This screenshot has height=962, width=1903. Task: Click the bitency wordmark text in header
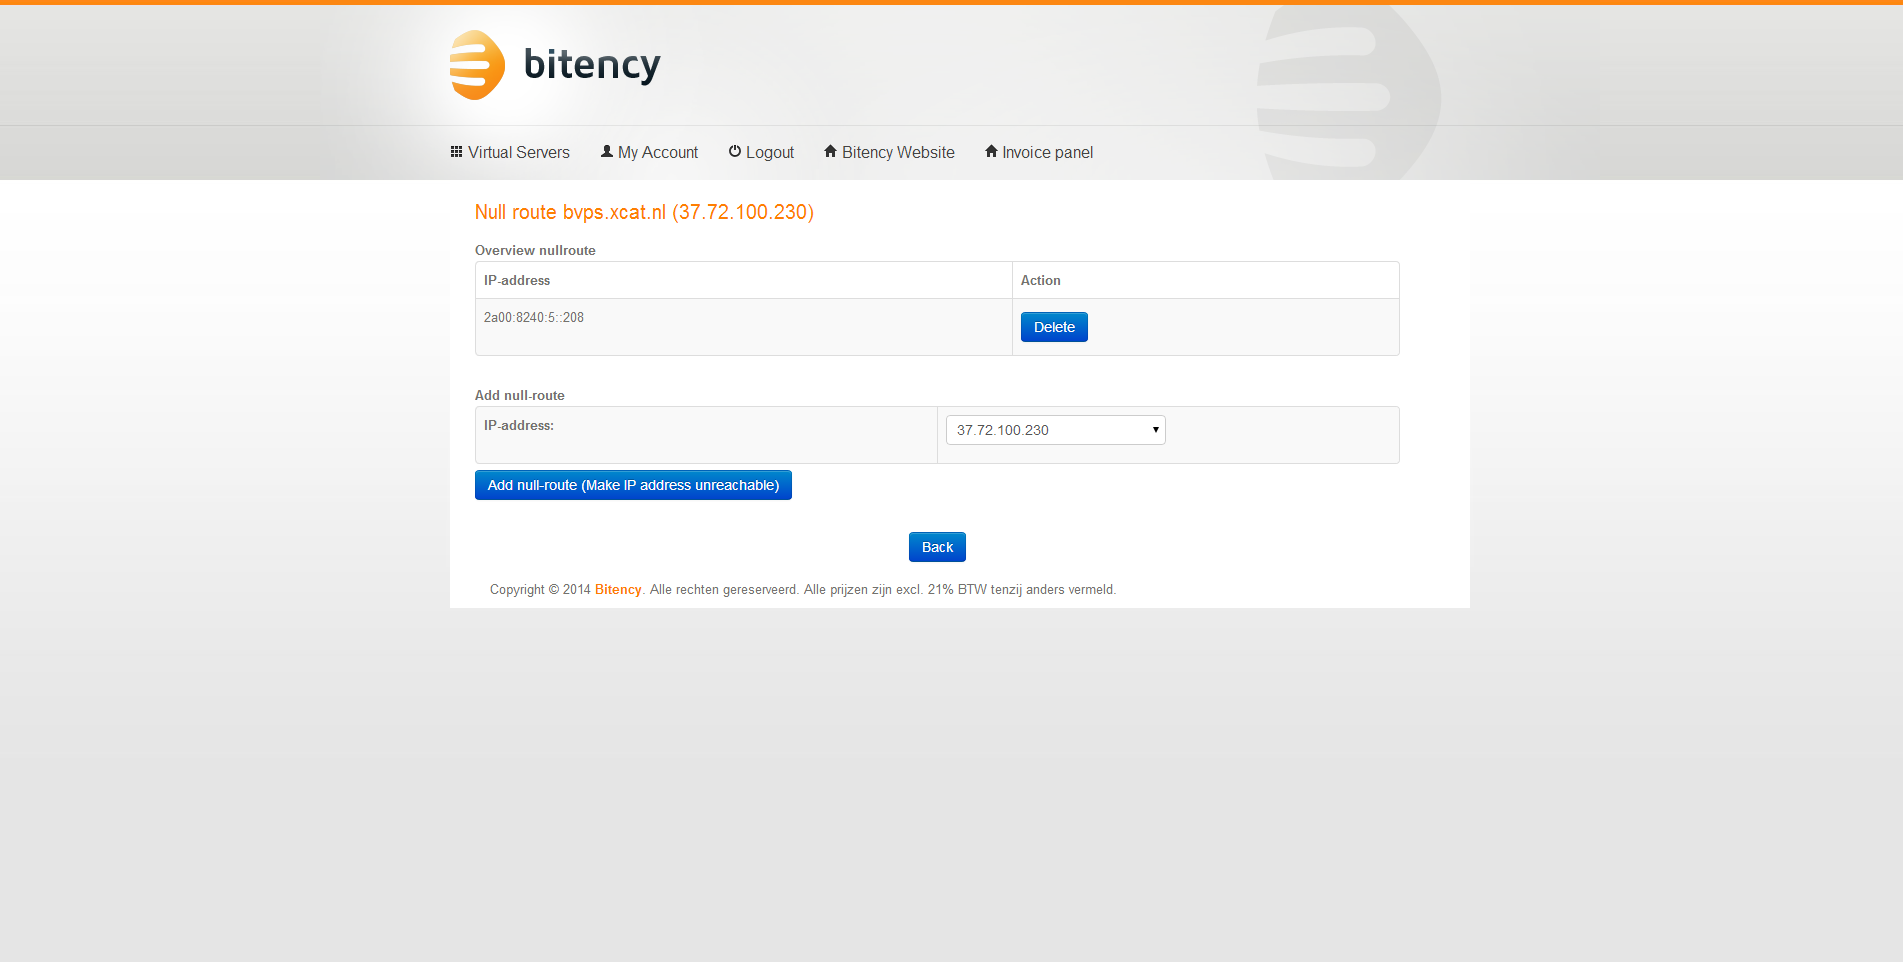click(x=592, y=65)
